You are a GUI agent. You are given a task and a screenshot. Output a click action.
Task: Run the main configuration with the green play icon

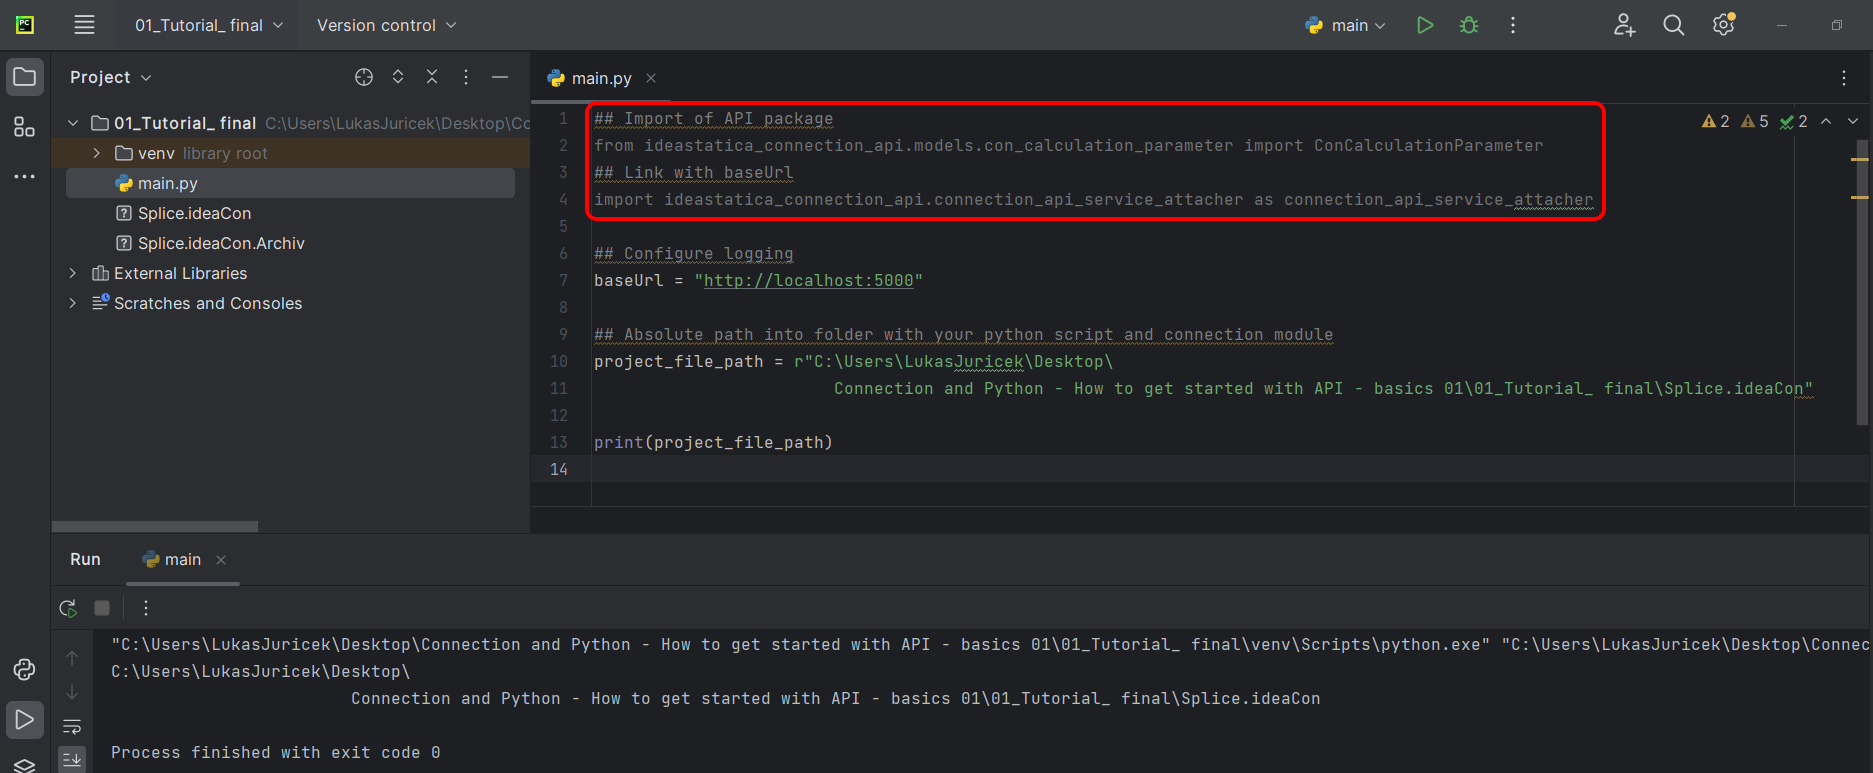click(x=1425, y=25)
